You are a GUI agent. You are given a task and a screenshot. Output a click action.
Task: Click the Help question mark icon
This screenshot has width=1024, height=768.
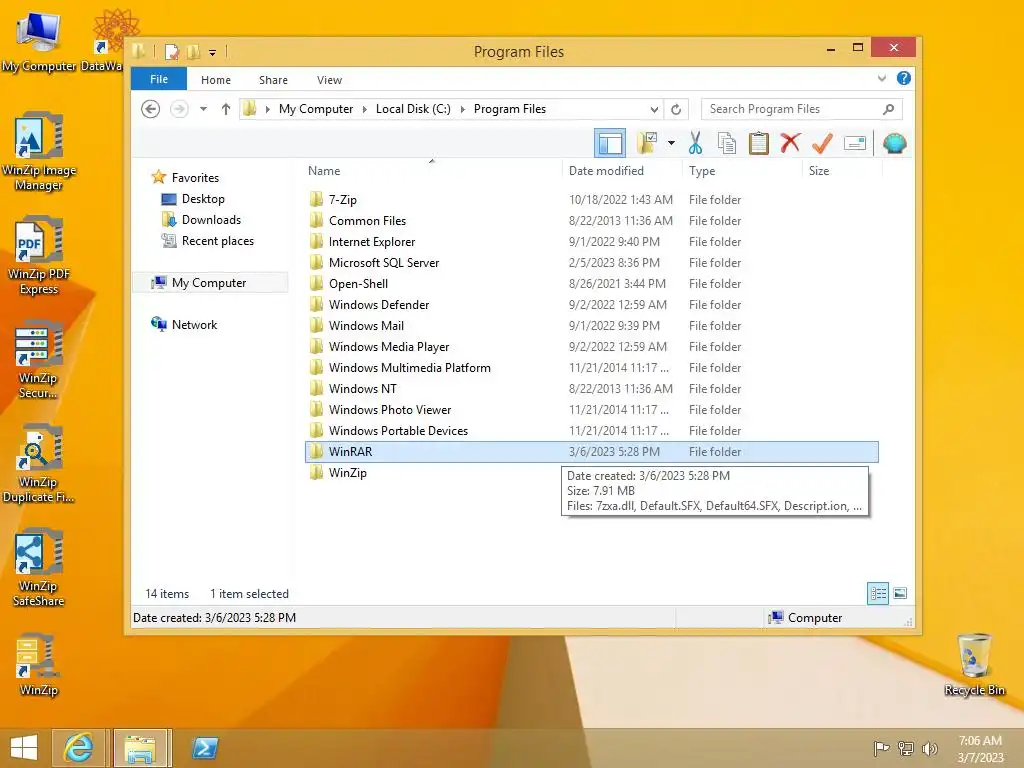pos(904,78)
